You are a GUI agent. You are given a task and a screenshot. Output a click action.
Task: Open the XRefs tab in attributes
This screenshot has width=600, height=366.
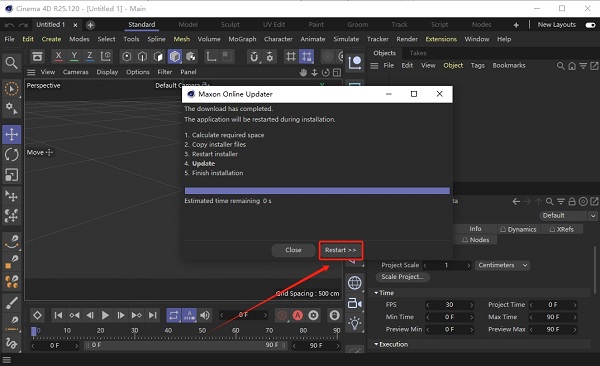click(562, 229)
